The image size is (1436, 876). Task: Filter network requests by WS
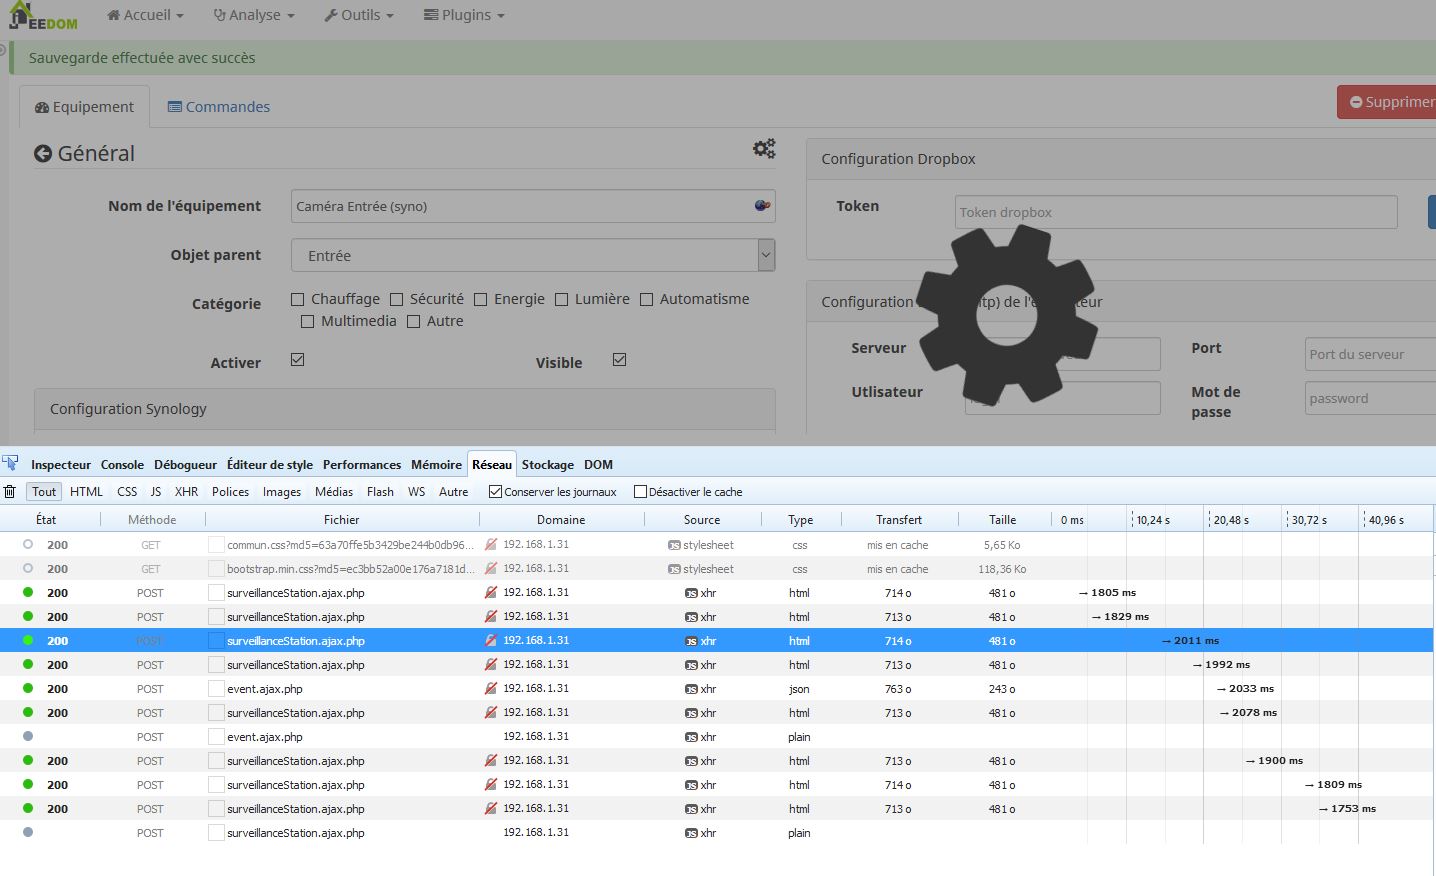coord(416,491)
